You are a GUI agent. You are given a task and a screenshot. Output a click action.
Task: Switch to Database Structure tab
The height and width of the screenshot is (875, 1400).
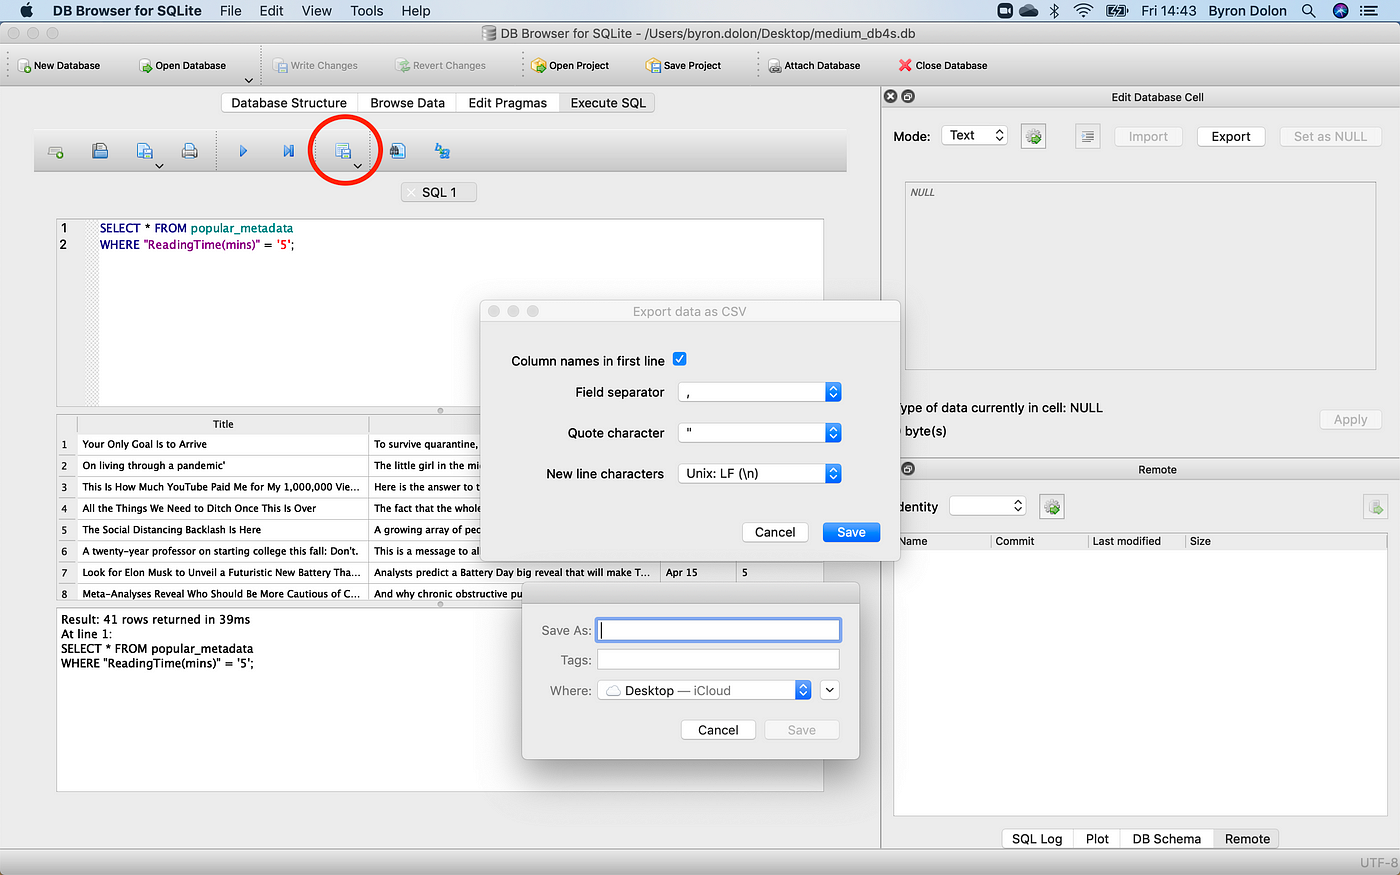[x=289, y=103]
